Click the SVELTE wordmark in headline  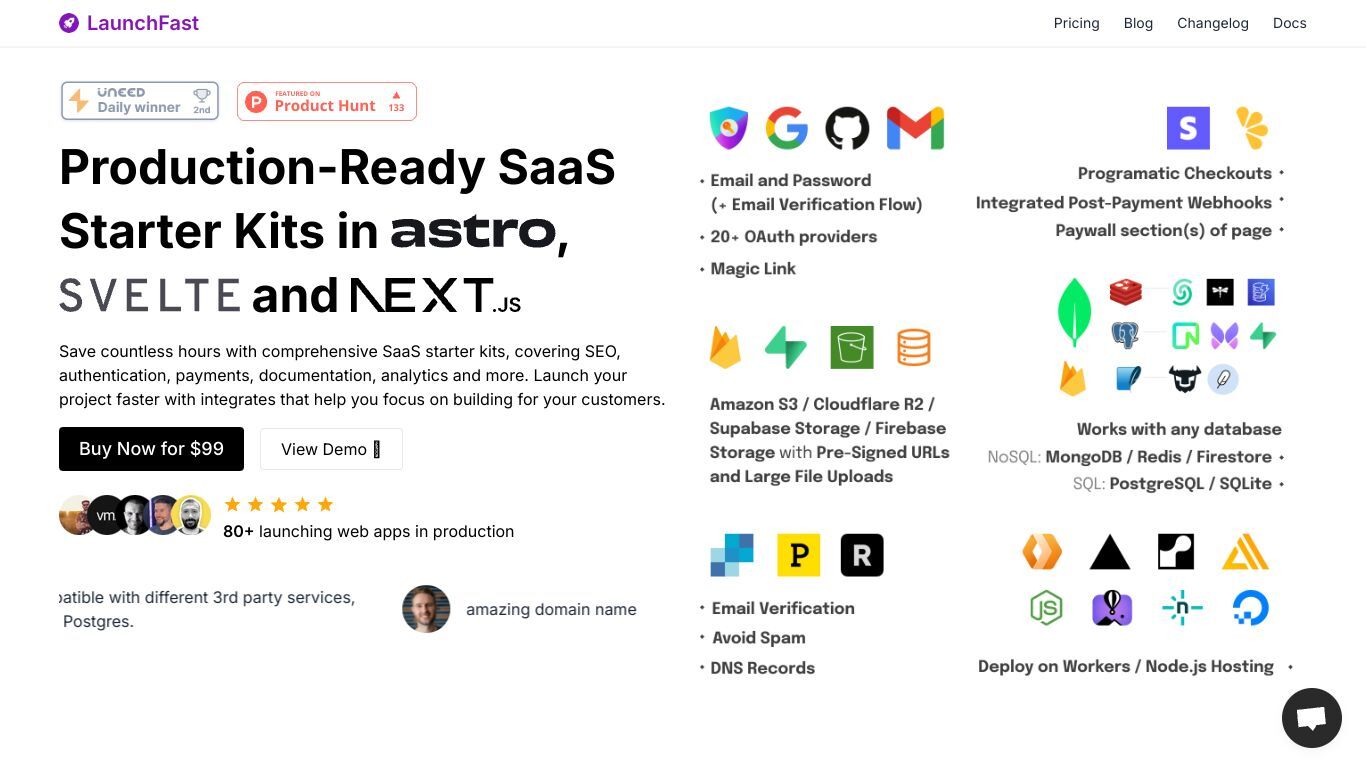point(150,295)
